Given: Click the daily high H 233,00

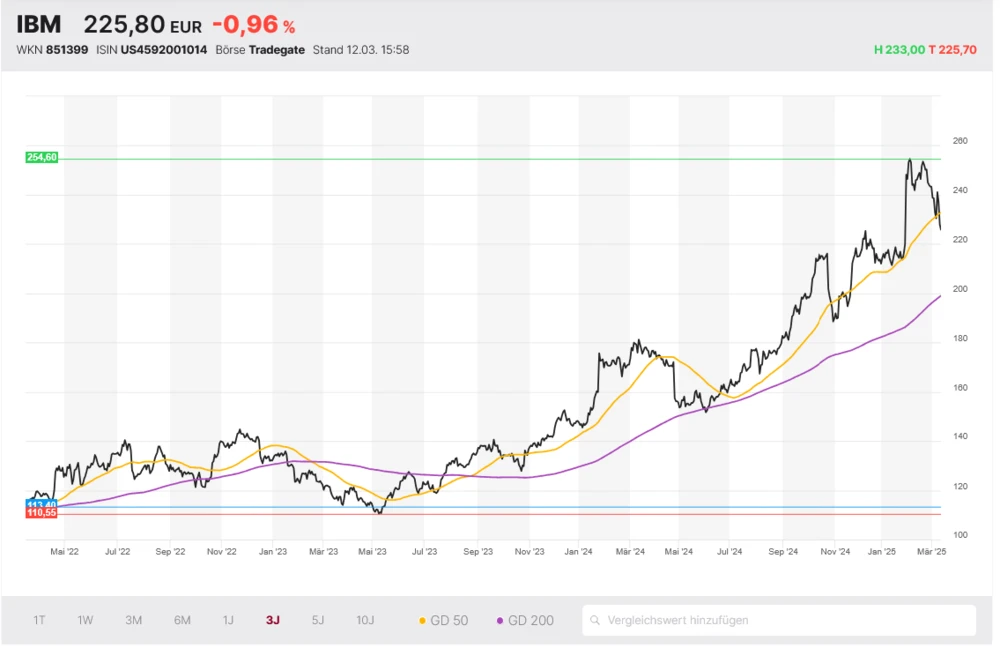Looking at the screenshot, I should [x=899, y=49].
